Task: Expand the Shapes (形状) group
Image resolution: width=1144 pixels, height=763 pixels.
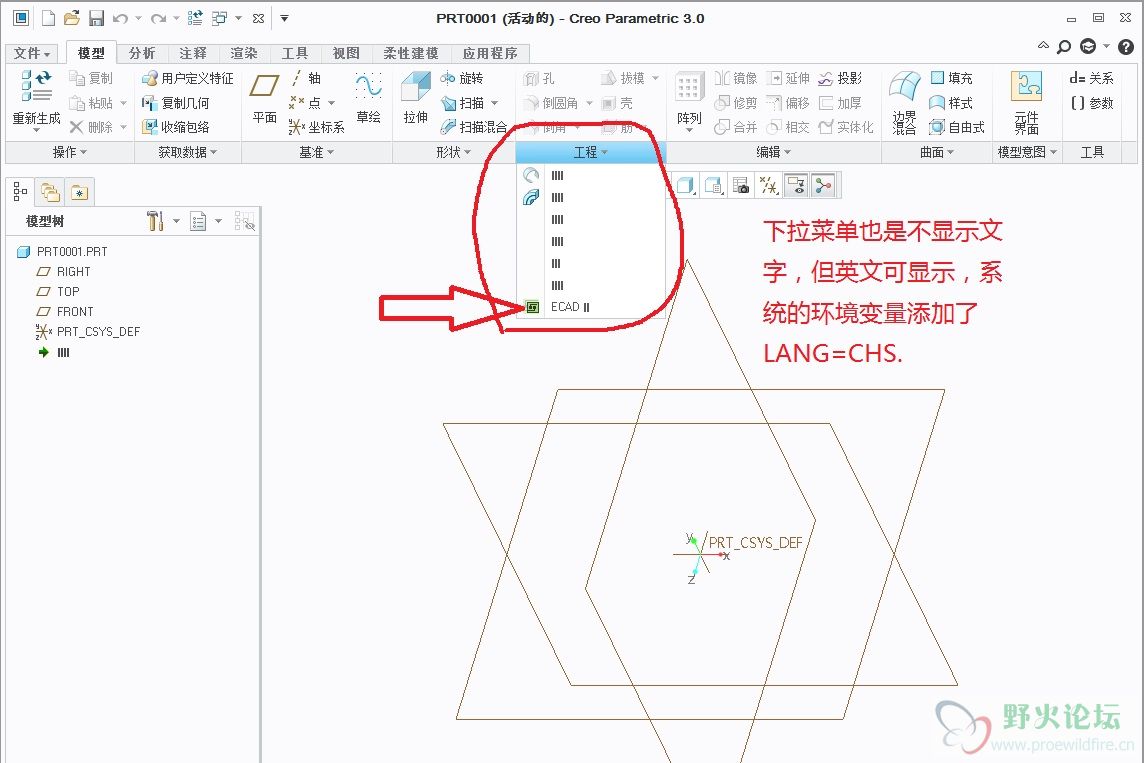Action: (453, 152)
